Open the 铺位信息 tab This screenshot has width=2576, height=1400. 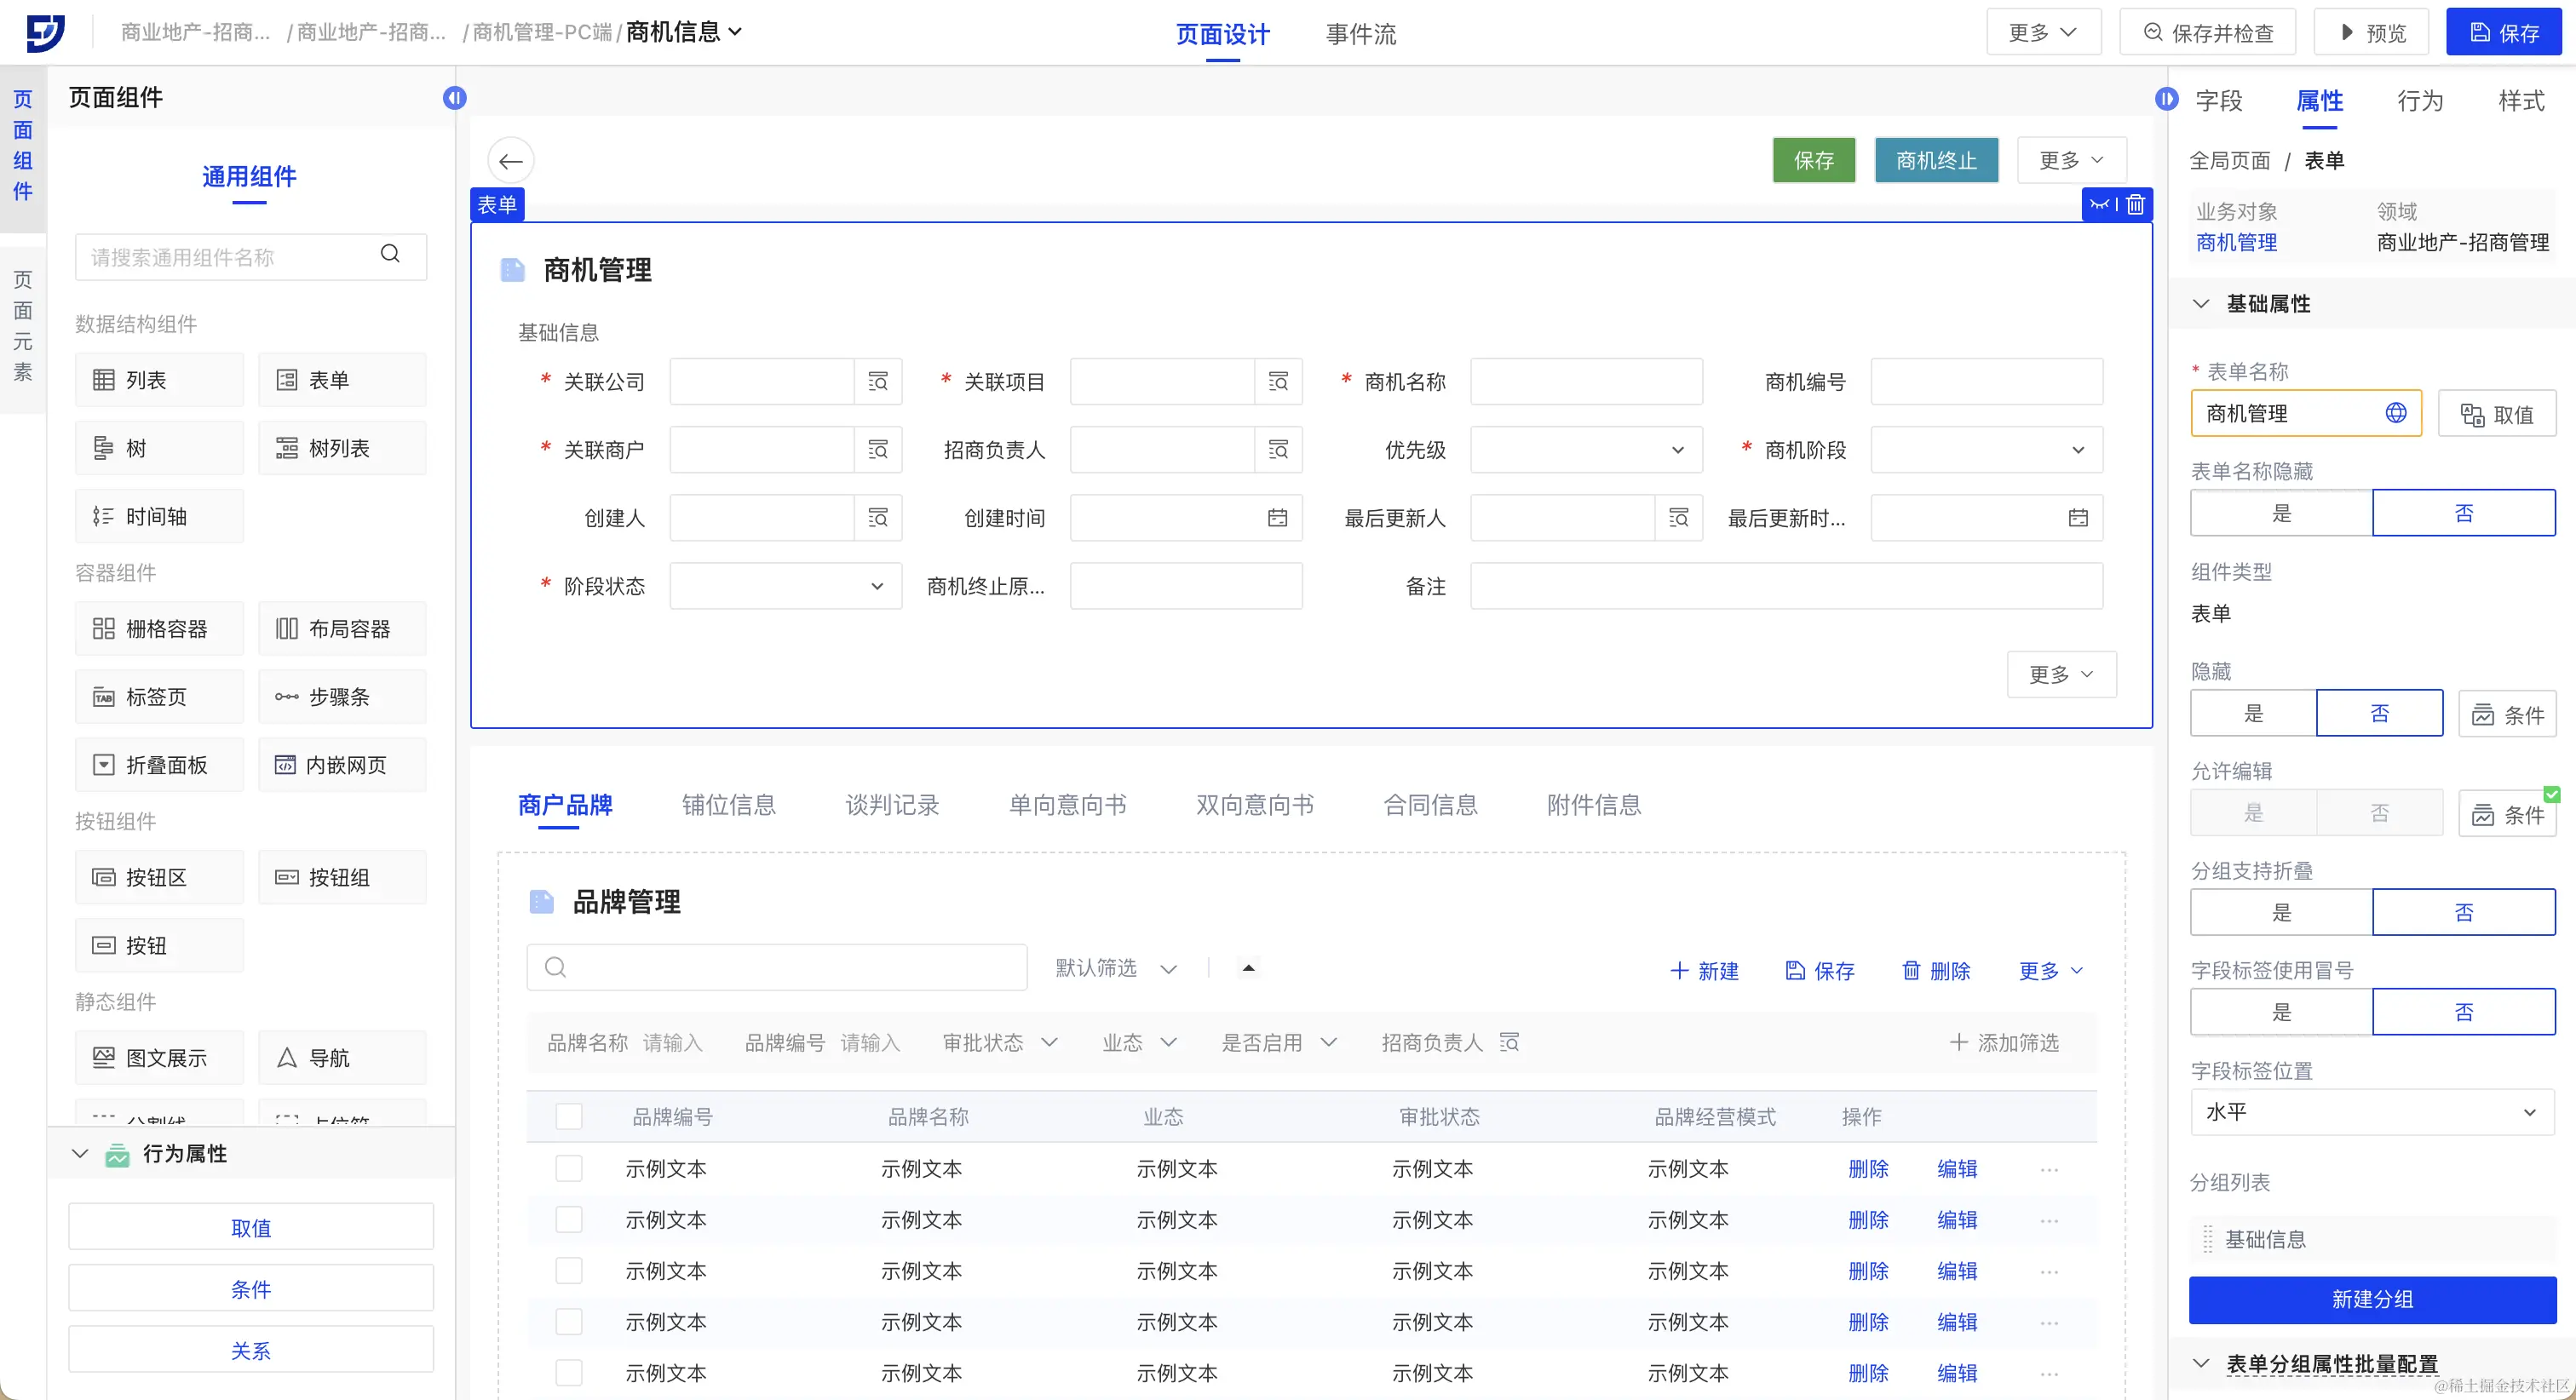(x=728, y=805)
